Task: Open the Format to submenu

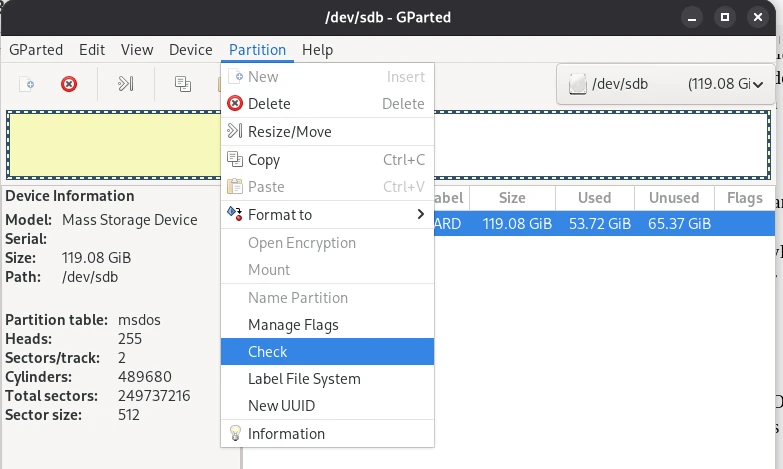Action: (280, 215)
